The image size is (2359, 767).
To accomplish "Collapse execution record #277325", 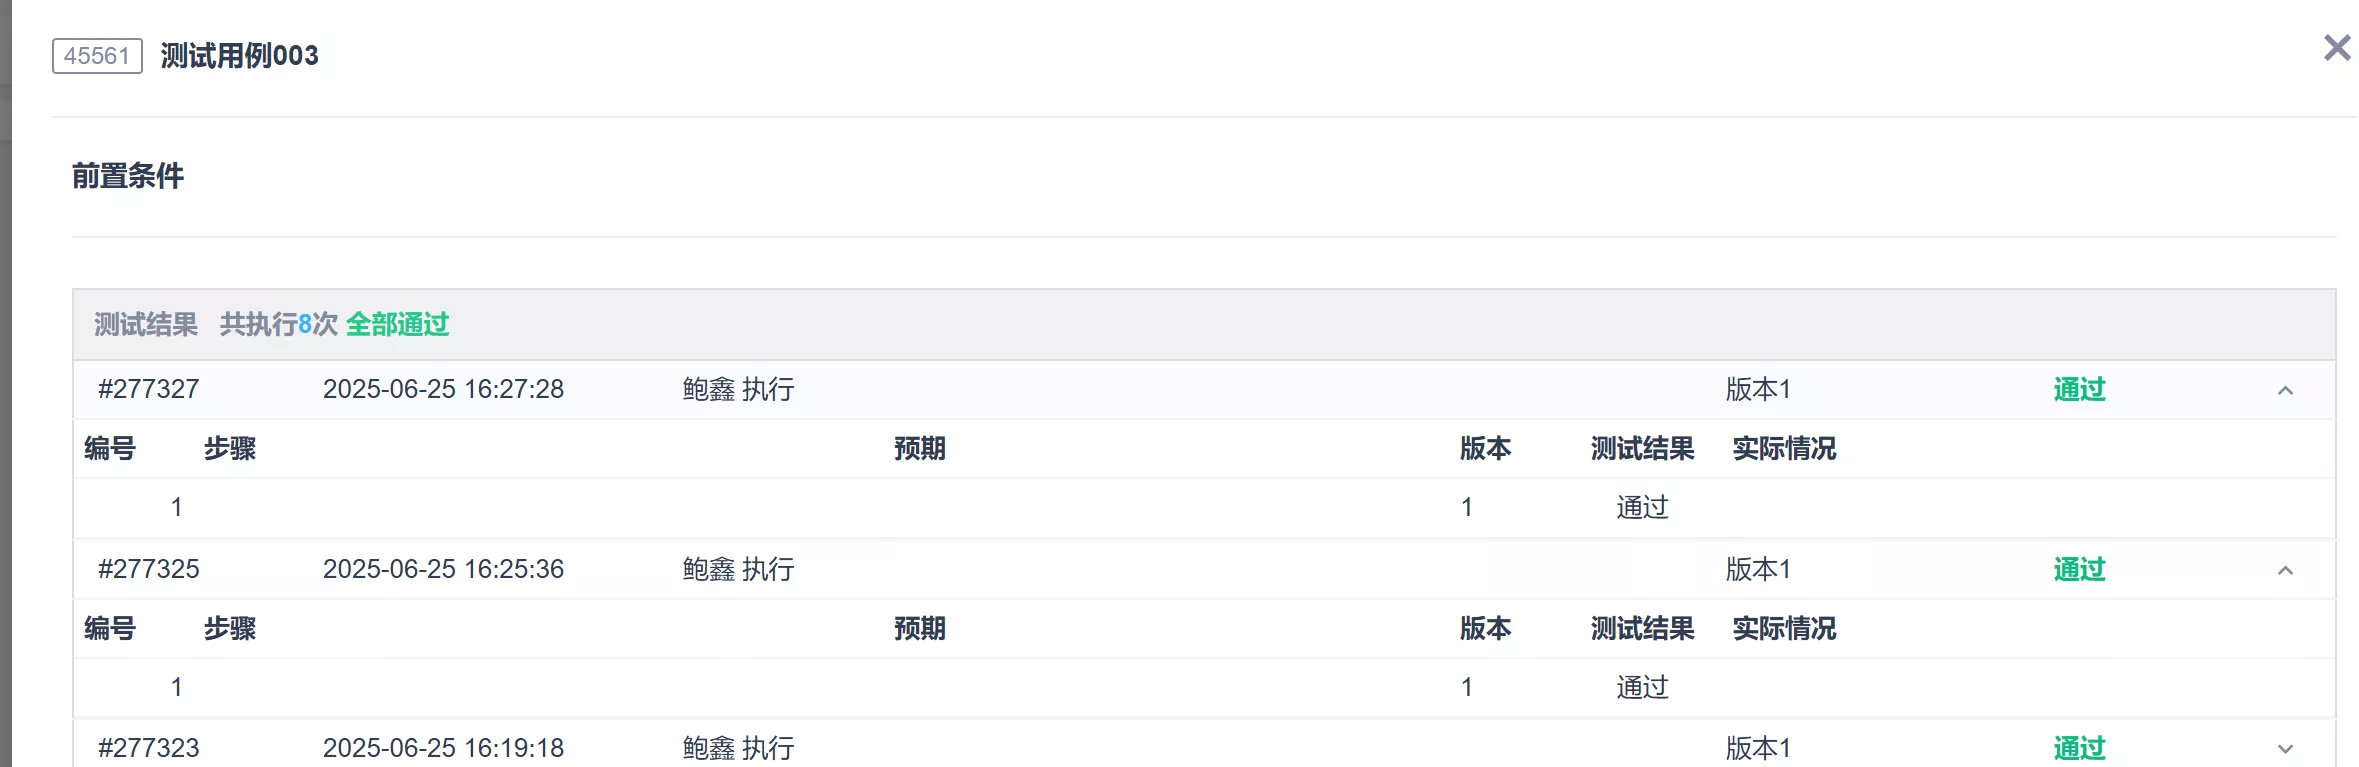I will [x=2285, y=570].
